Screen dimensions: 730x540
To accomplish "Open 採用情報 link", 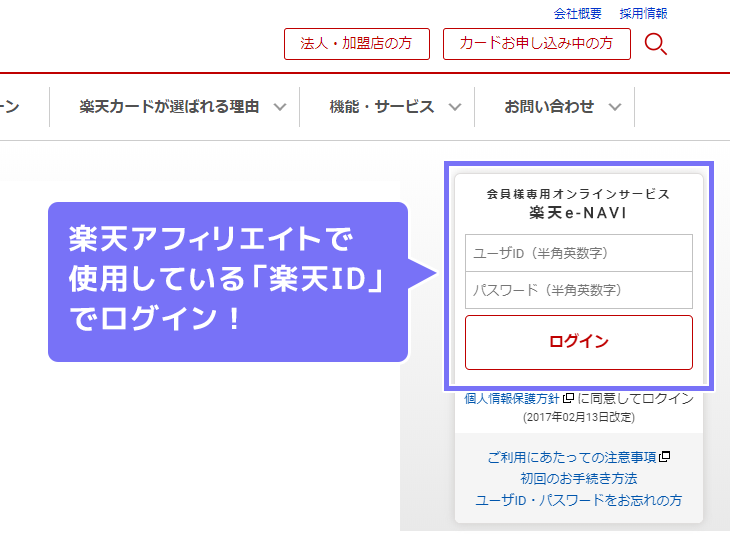I will [x=643, y=14].
